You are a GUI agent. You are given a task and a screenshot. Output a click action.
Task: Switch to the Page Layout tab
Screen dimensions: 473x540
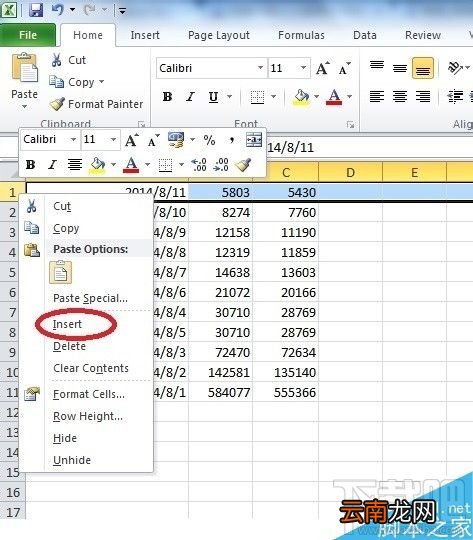[x=219, y=35]
